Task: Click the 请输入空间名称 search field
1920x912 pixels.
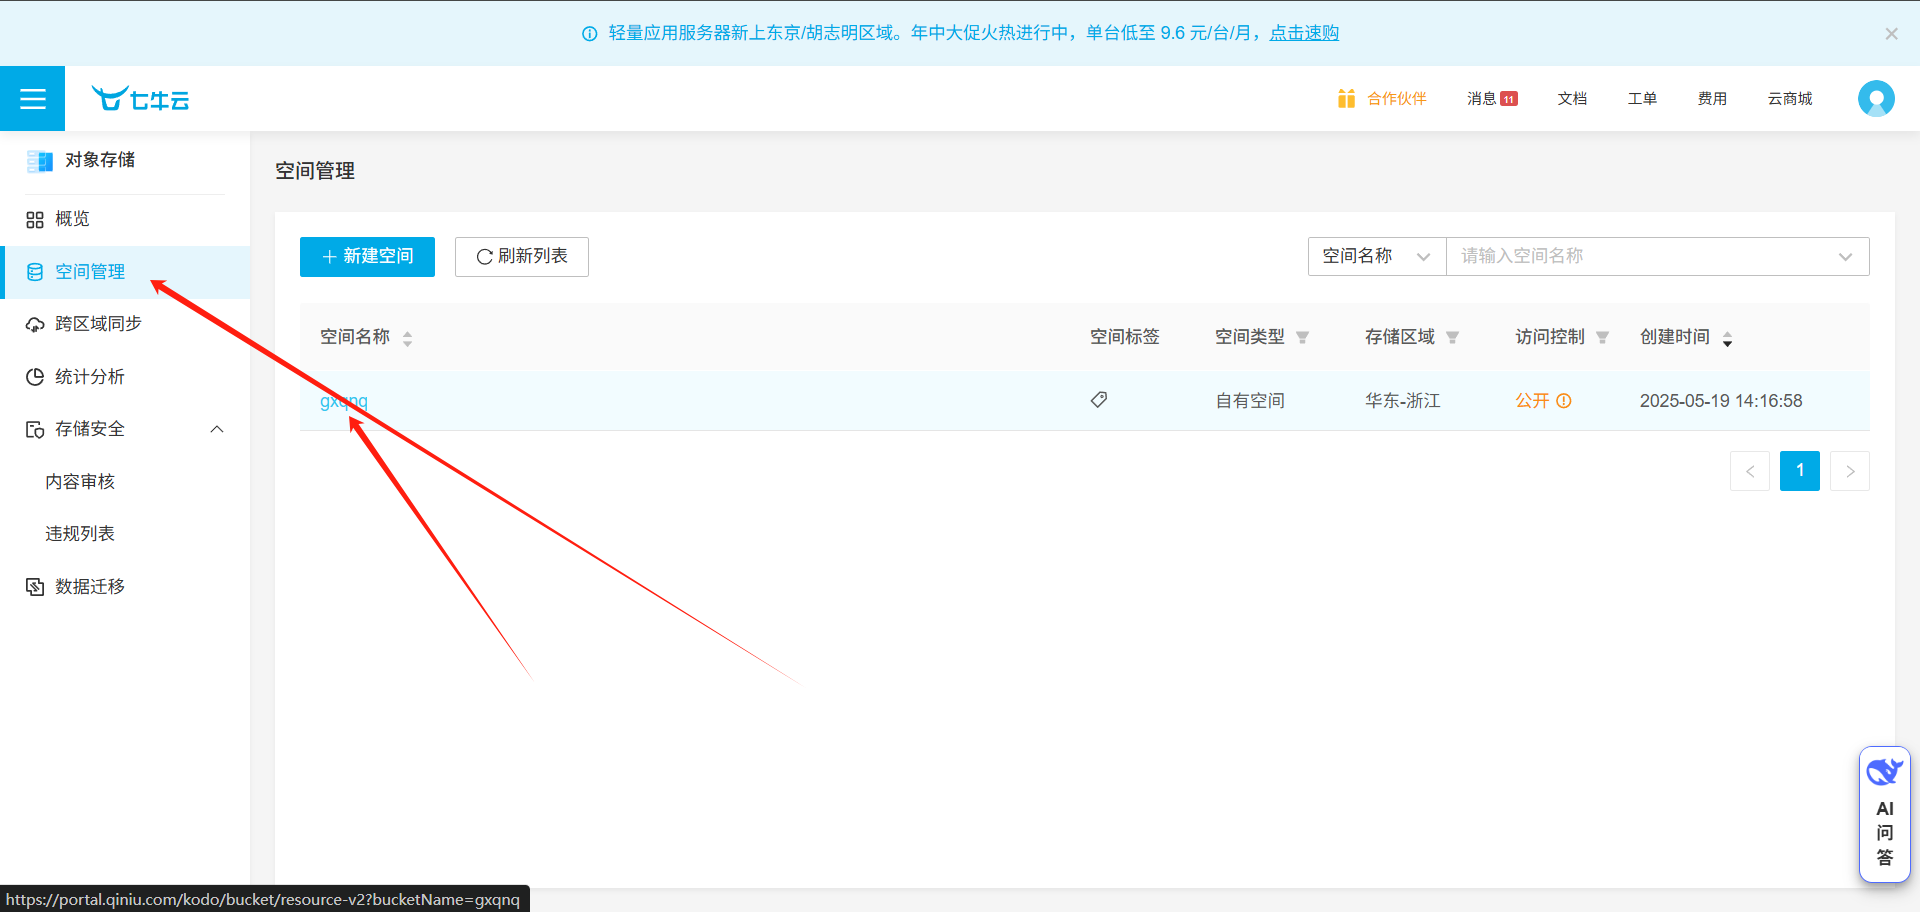Action: pos(1640,257)
